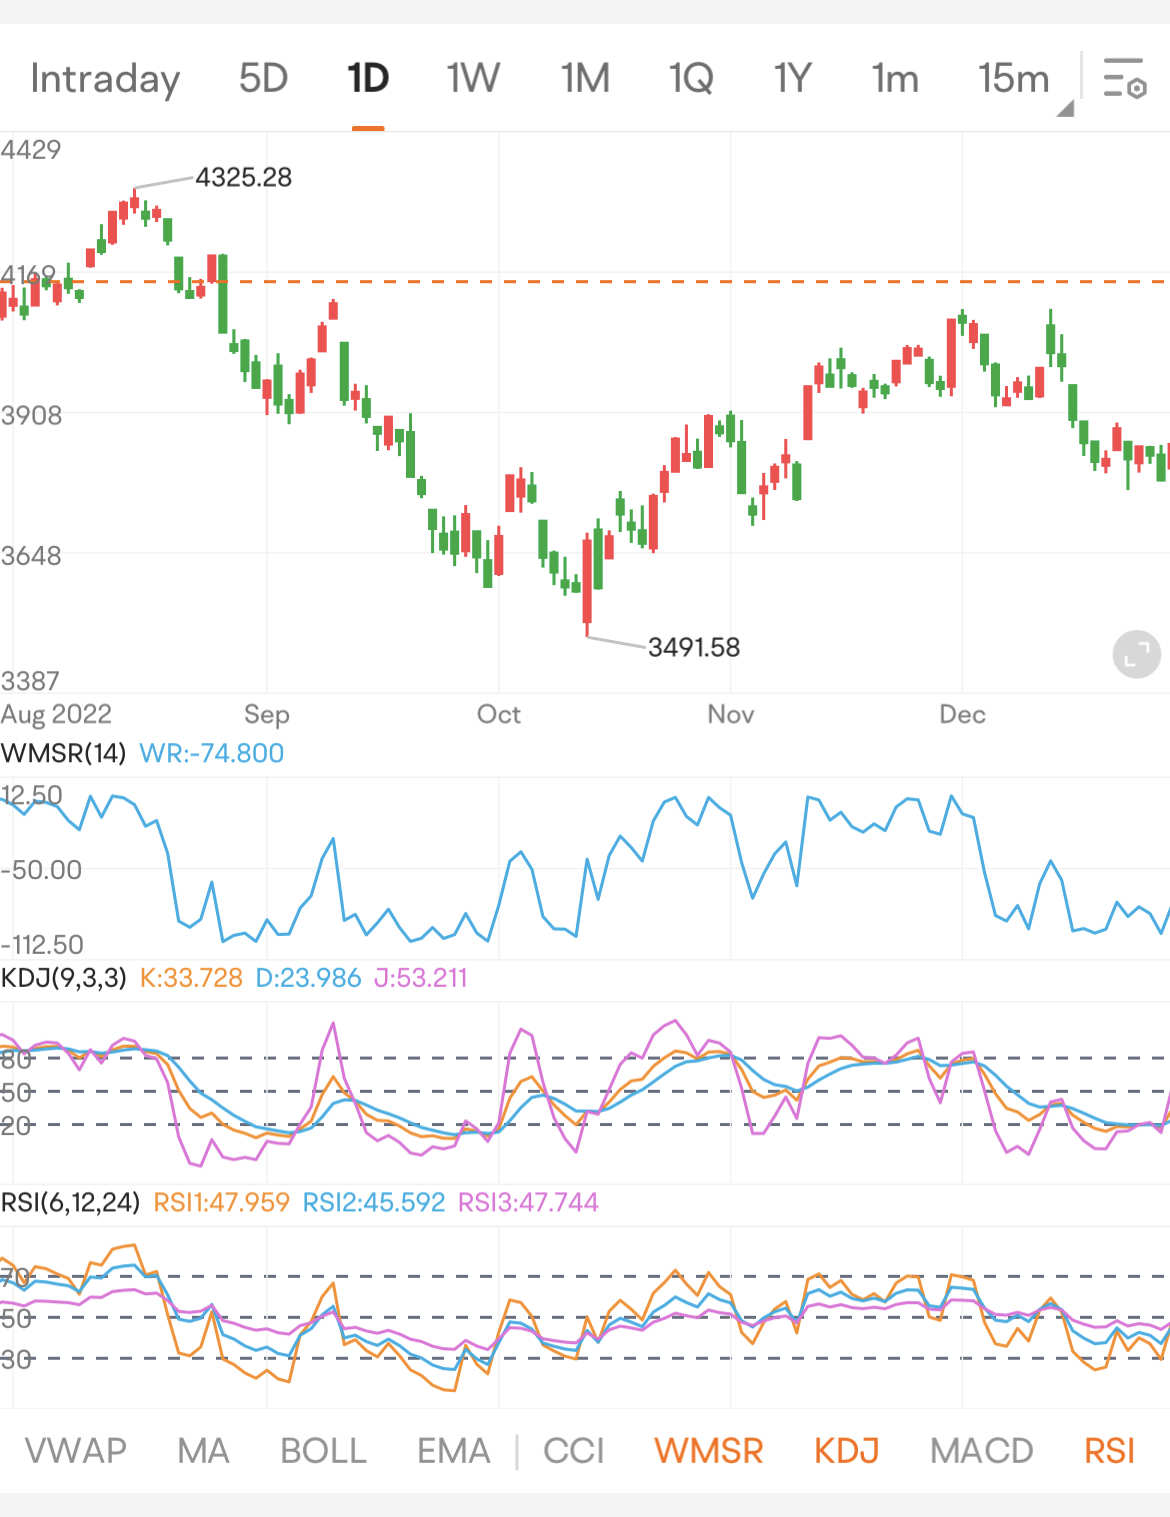Enable the VWAP overlay
Viewport: 1170px width, 1517px height.
click(x=76, y=1450)
